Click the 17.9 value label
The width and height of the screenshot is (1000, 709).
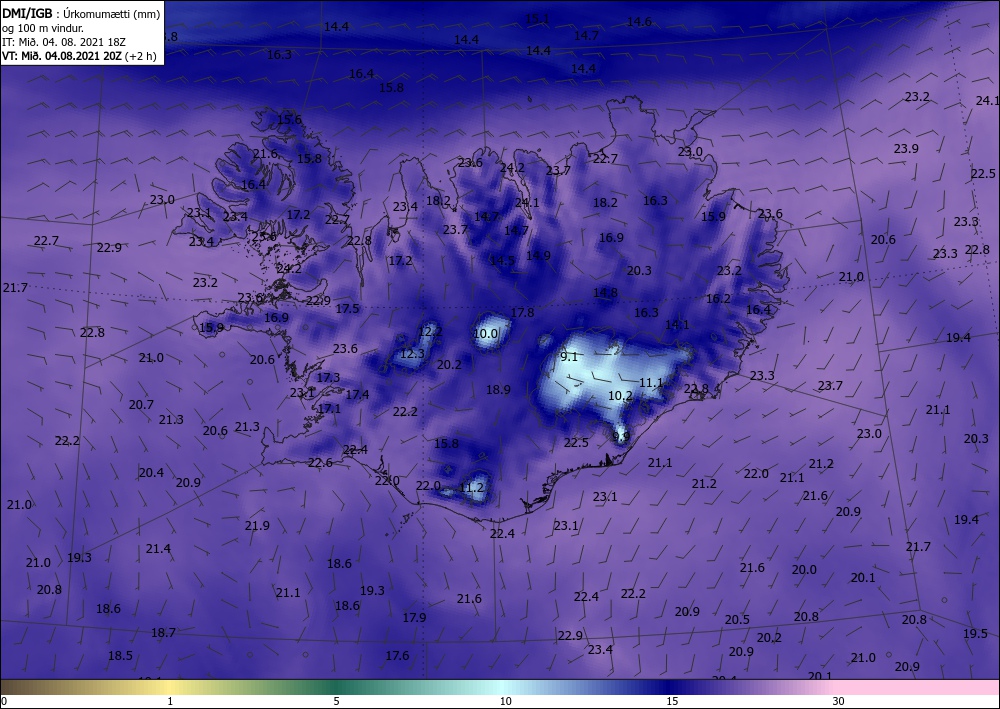coord(415,618)
